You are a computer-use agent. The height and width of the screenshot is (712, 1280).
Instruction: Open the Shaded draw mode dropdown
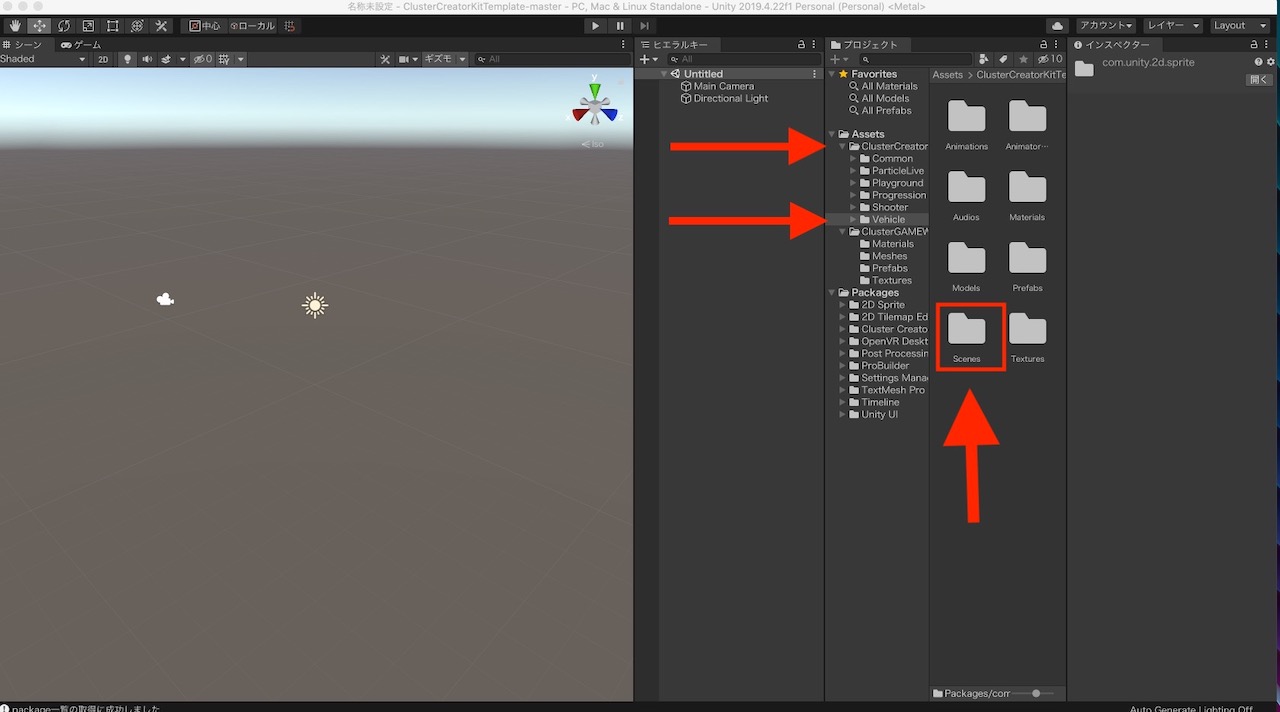tap(40, 59)
